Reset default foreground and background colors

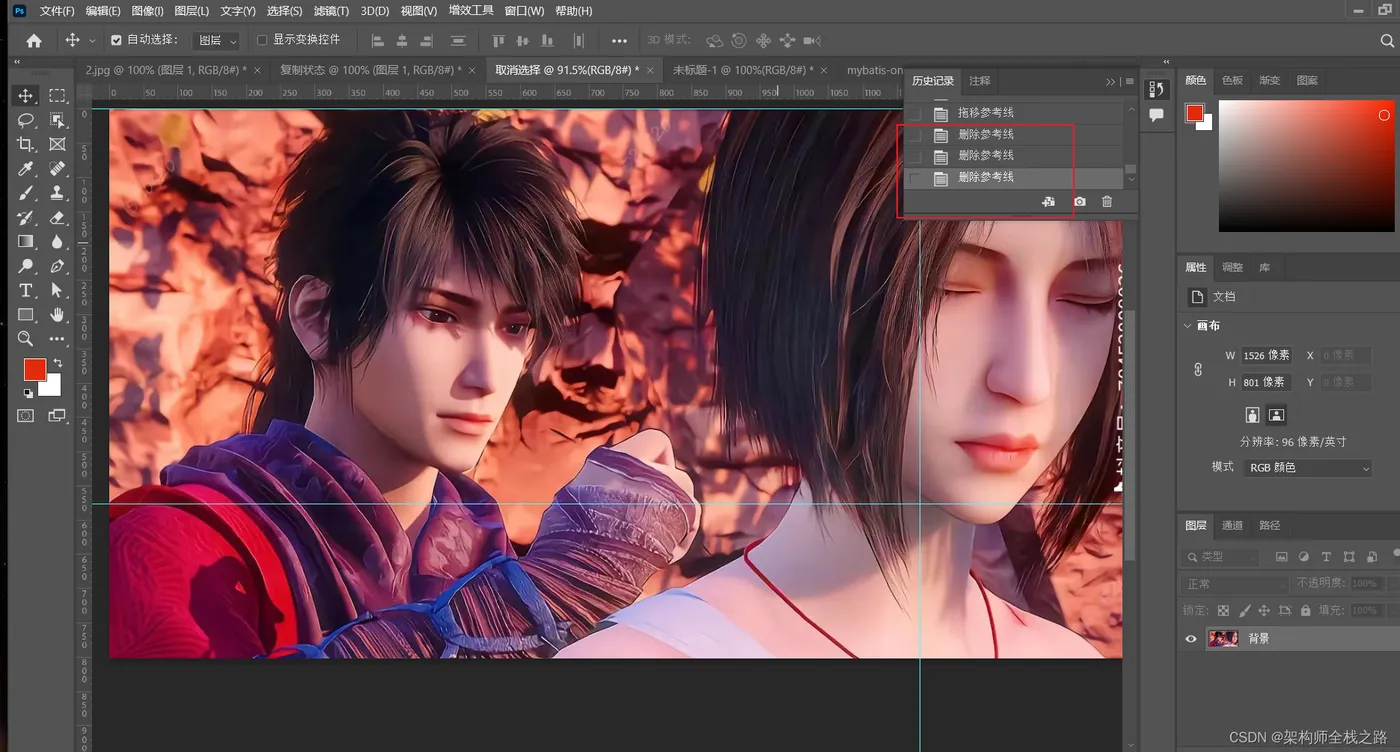pyautogui.click(x=28, y=394)
